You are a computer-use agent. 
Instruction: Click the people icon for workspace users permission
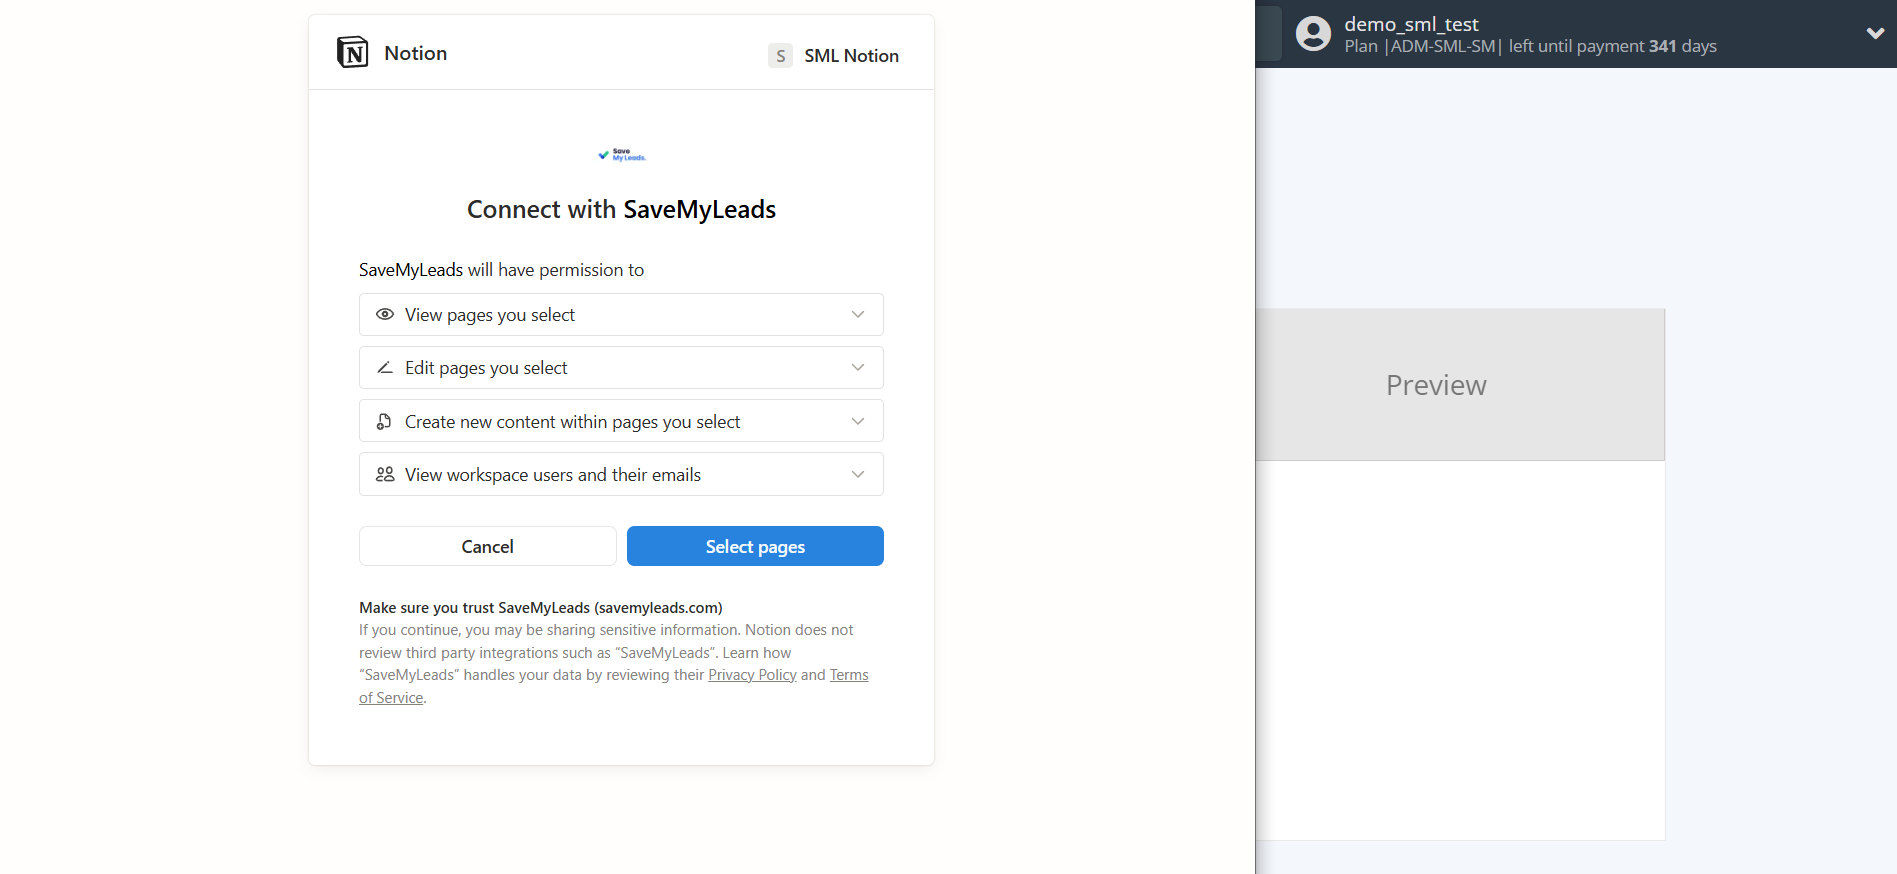coord(384,474)
